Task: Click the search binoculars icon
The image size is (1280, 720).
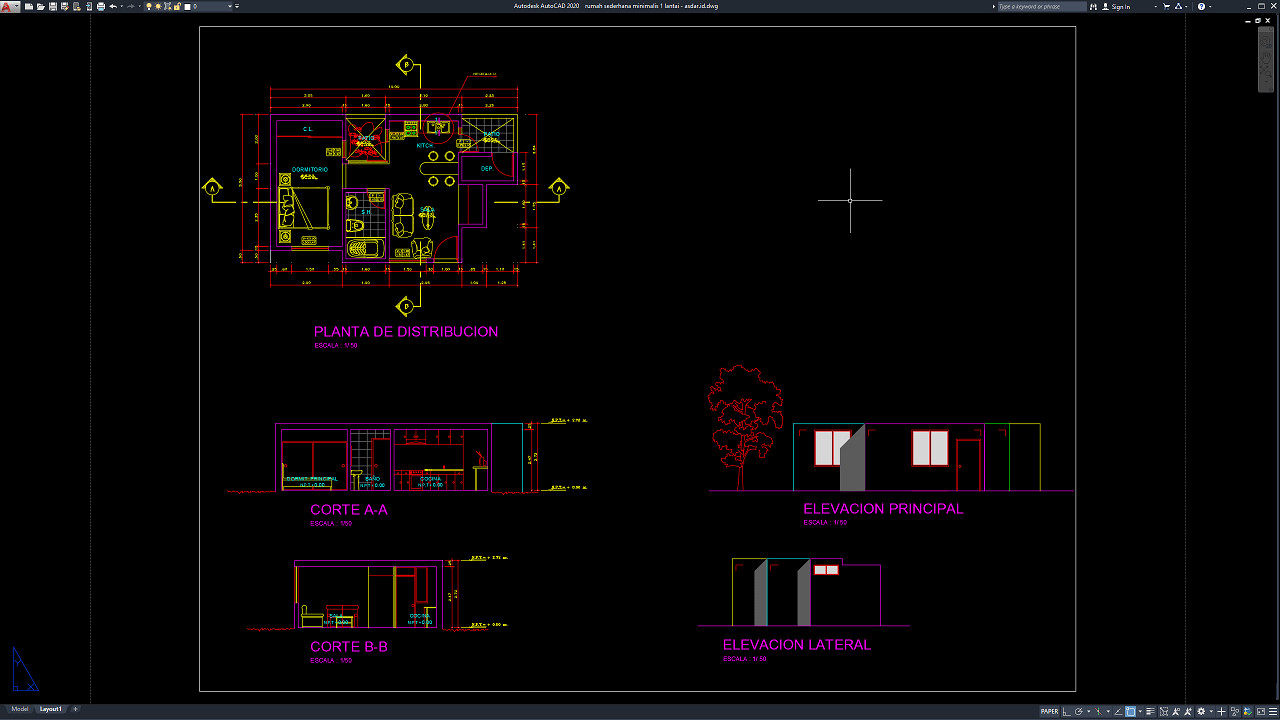Action: pyautogui.click(x=1093, y=6)
